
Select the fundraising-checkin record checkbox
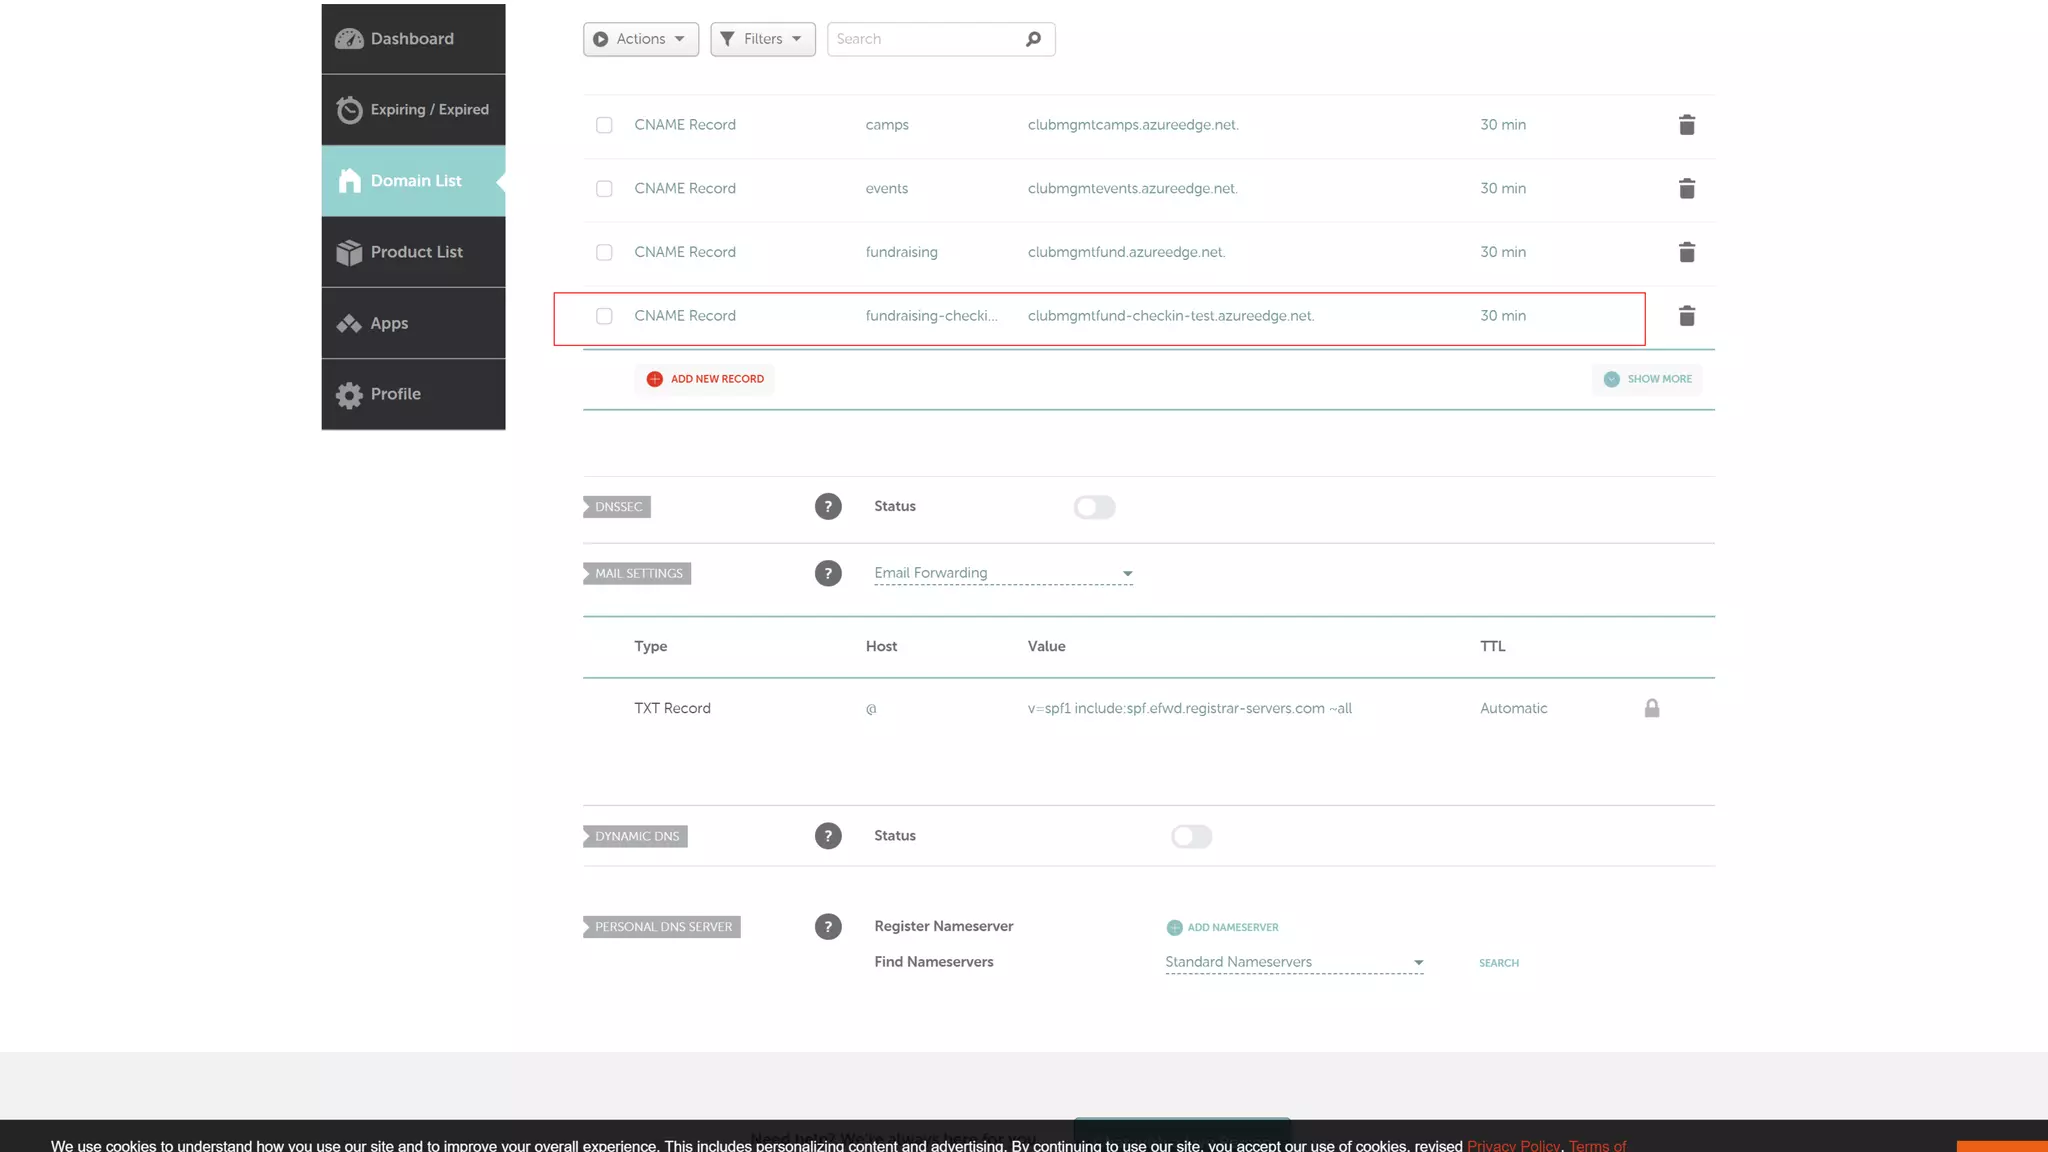click(x=604, y=316)
